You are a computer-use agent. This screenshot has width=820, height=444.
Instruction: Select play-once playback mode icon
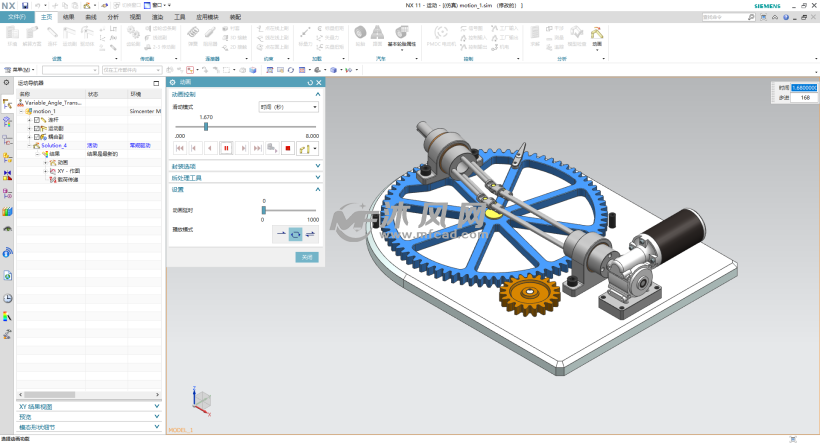[282, 233]
